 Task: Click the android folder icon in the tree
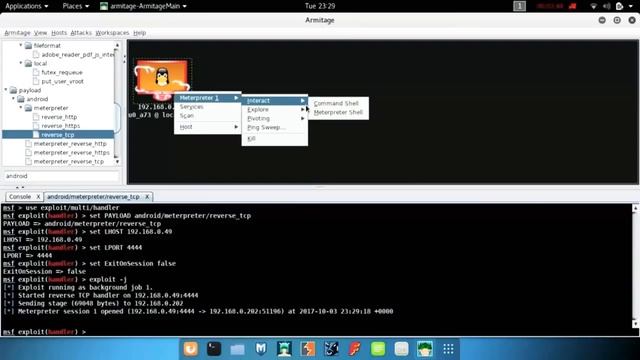tap(21, 99)
